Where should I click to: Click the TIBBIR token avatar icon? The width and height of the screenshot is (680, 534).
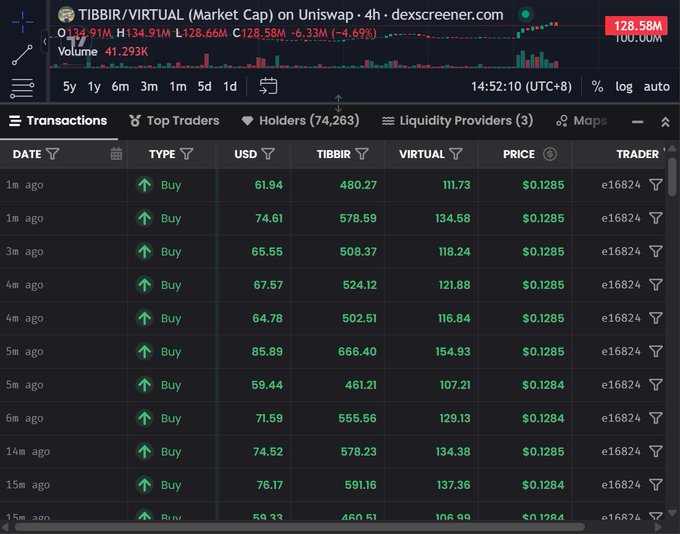point(66,15)
